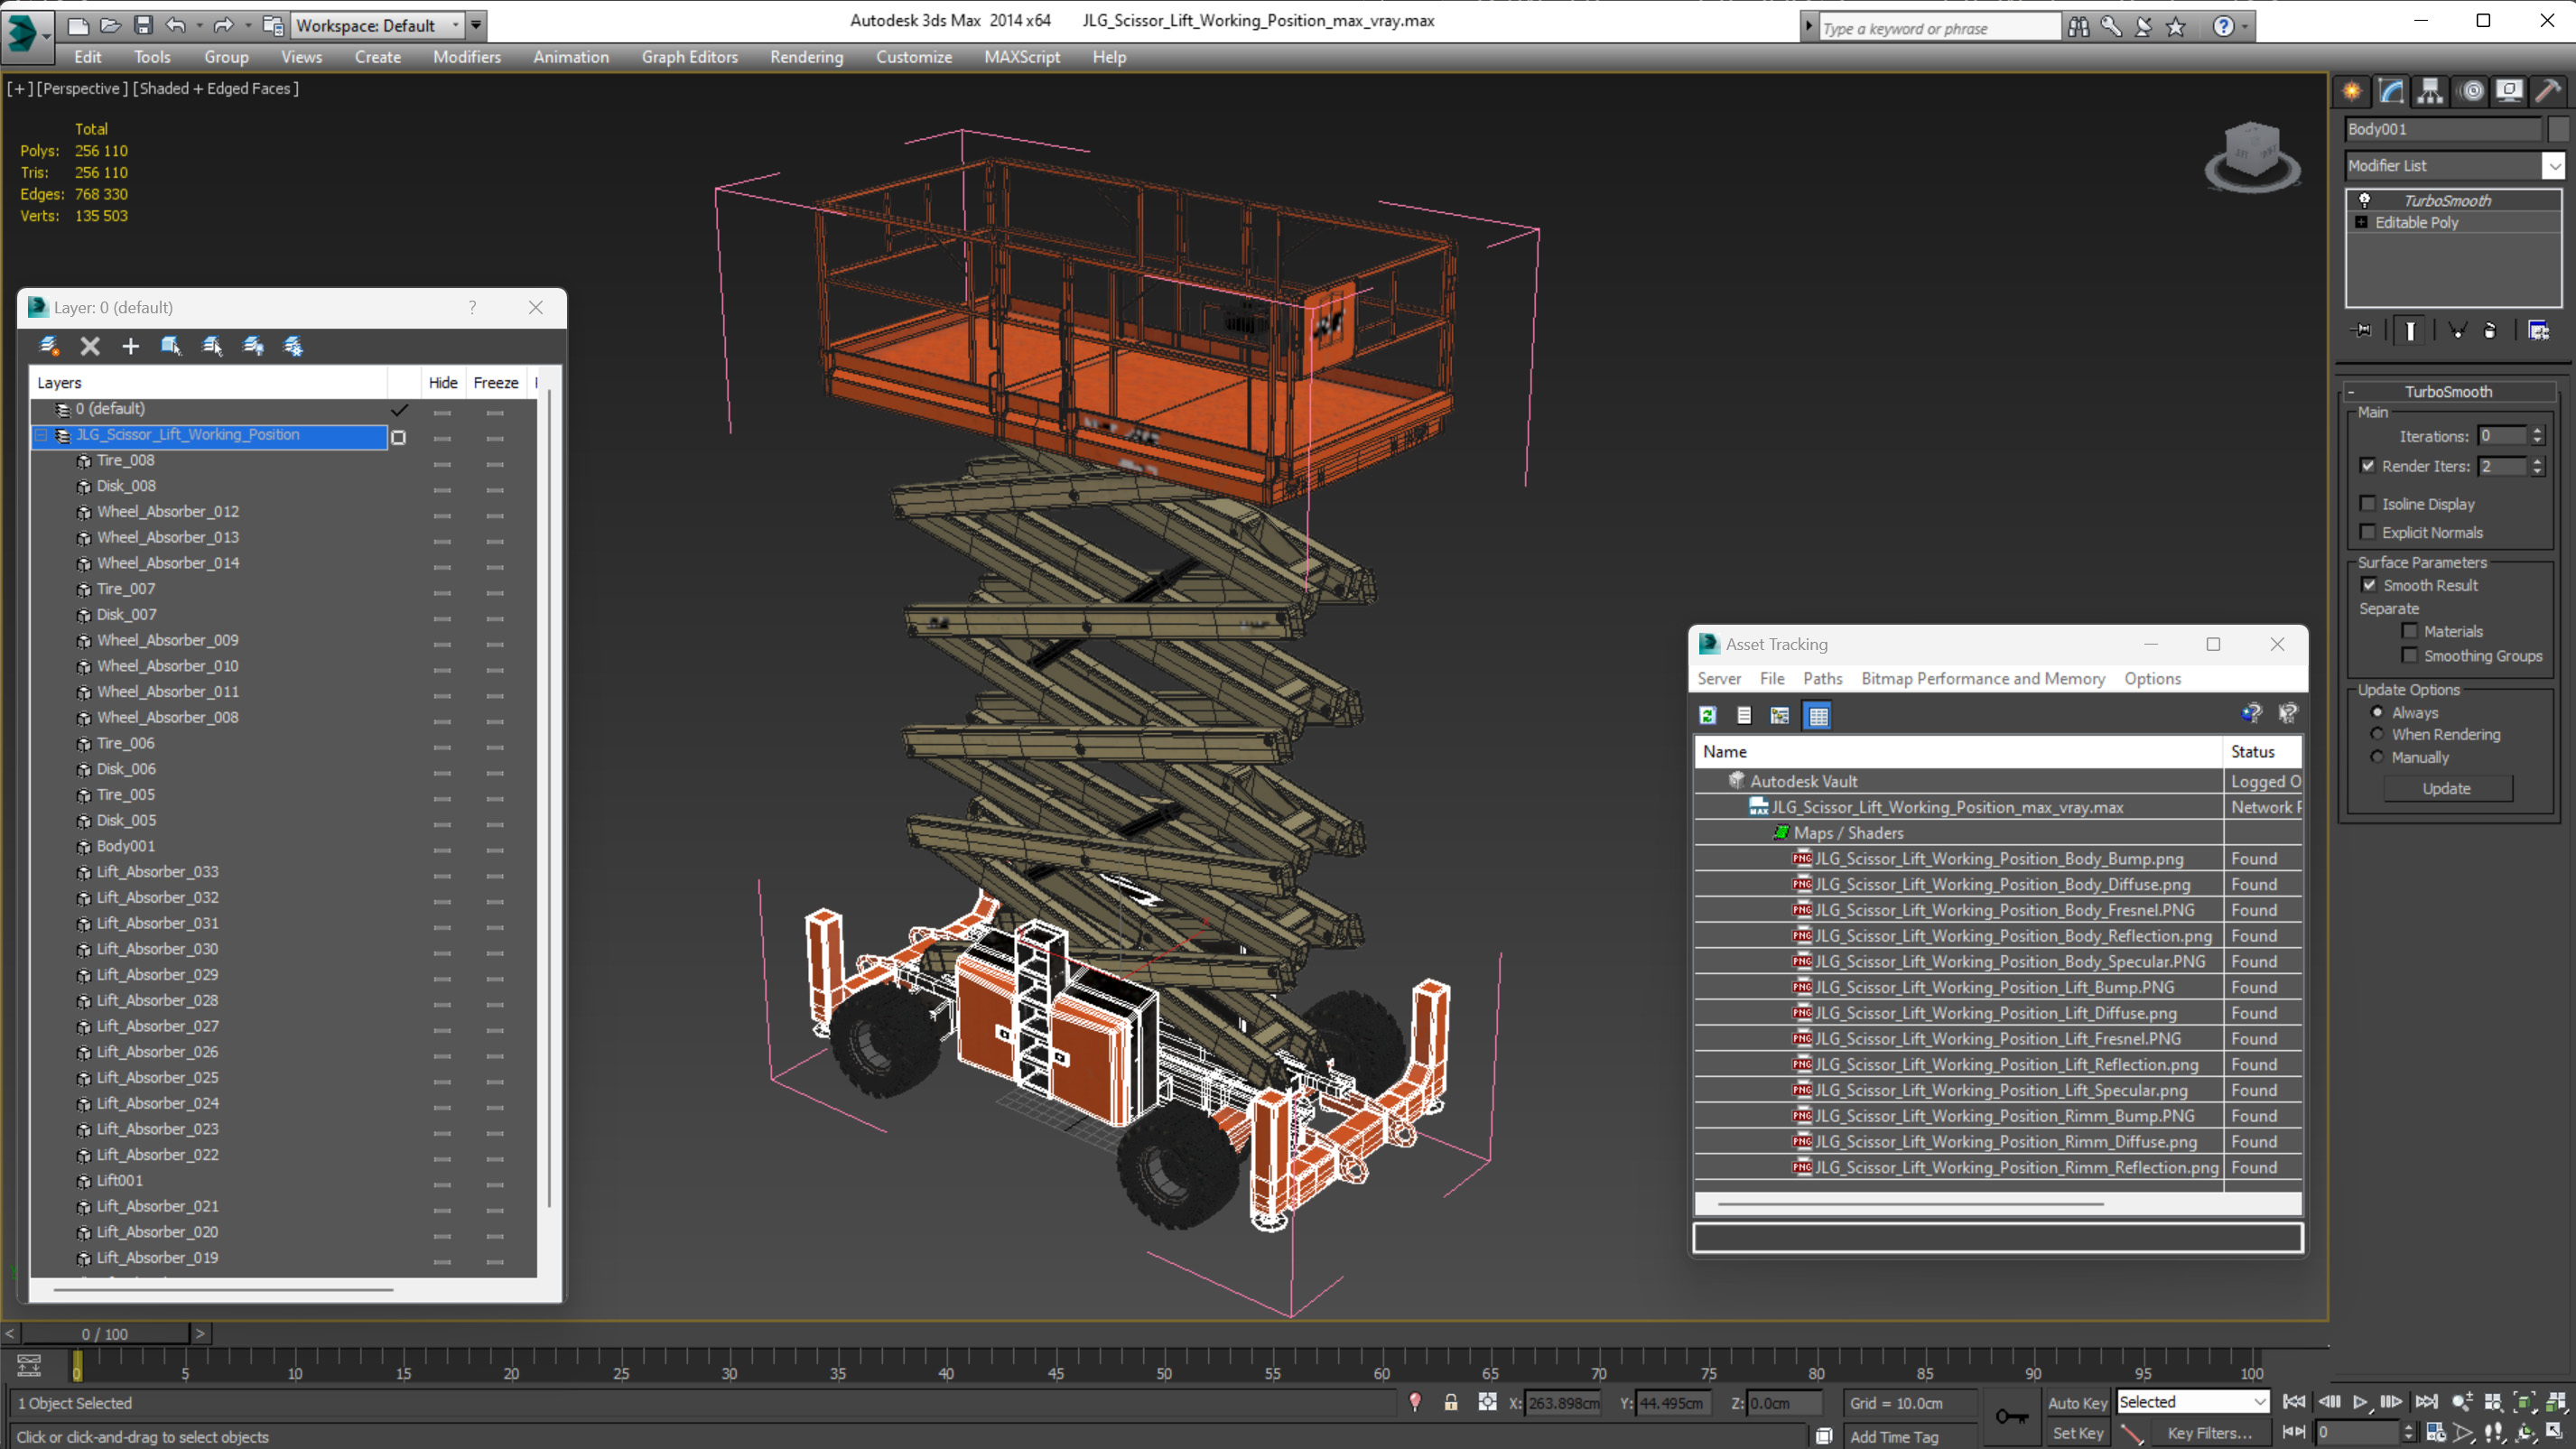The height and width of the screenshot is (1449, 2576).
Task: Switch Asset Tracking to table view icon
Action: click(x=1818, y=715)
